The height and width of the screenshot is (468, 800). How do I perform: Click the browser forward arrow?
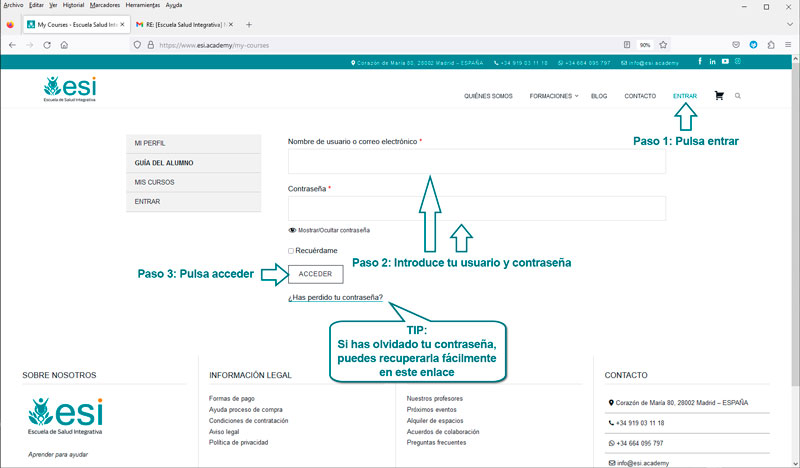[30, 45]
